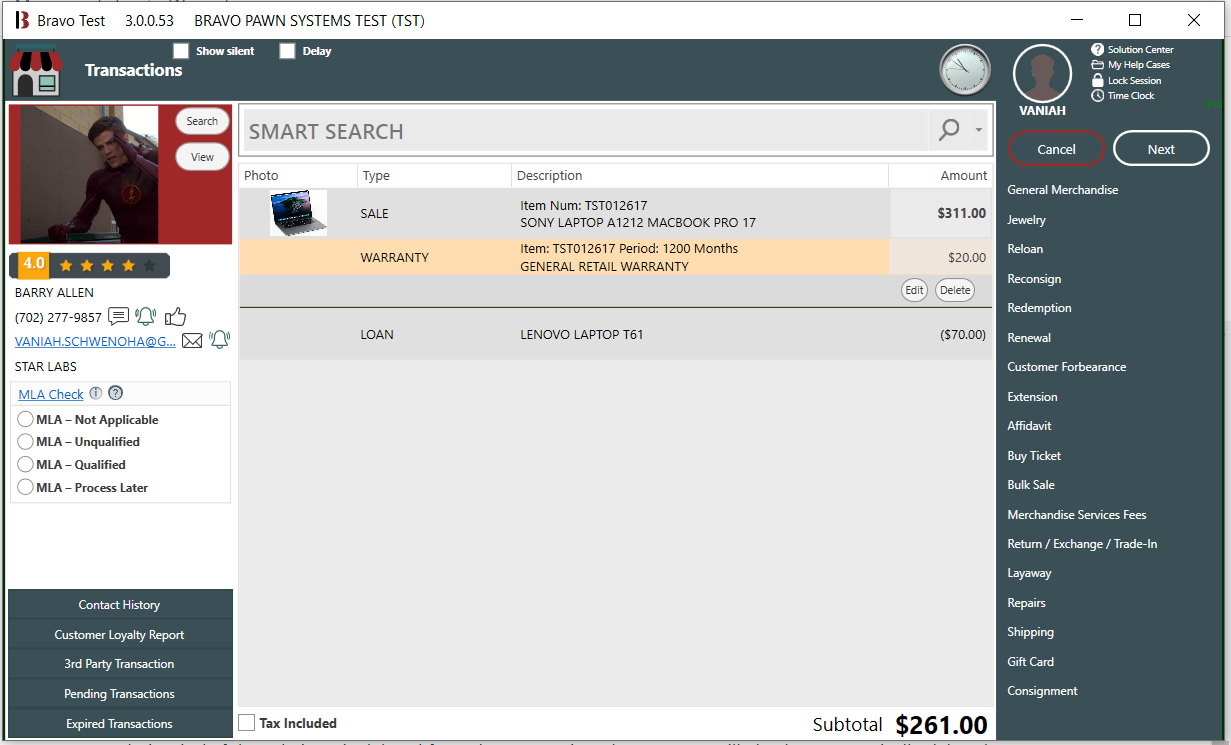Viewport: 1231px width, 745px height.
Task: Click the Transactions storefront icon
Action: click(x=36, y=73)
